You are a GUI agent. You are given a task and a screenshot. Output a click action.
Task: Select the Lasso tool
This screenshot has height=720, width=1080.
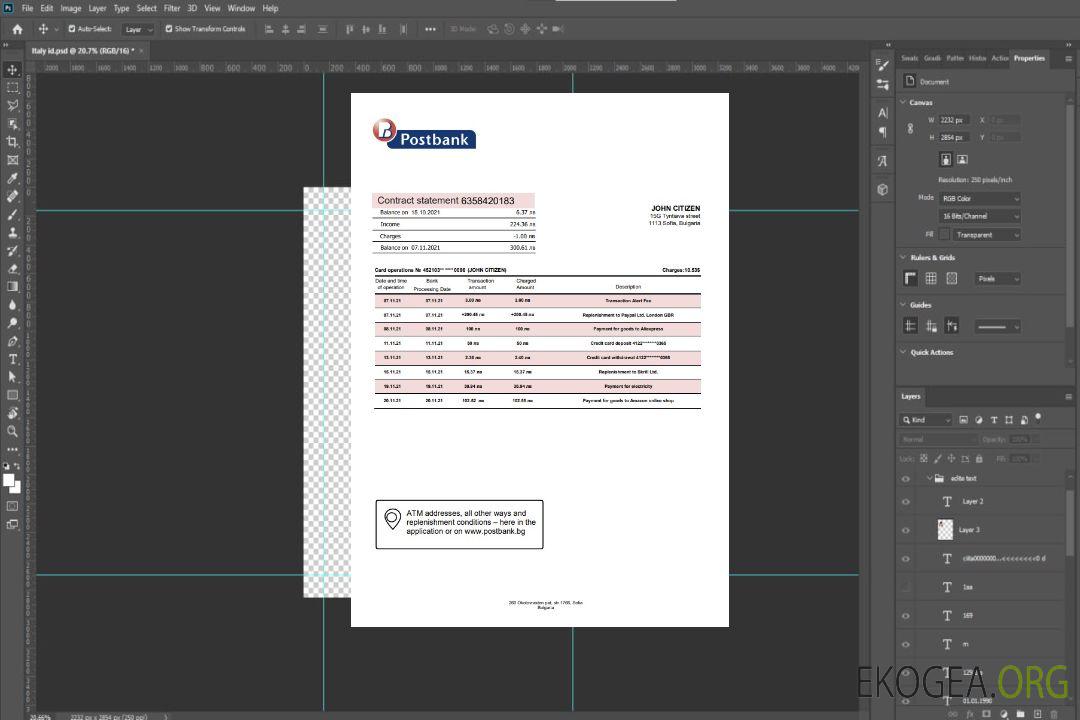(12, 105)
